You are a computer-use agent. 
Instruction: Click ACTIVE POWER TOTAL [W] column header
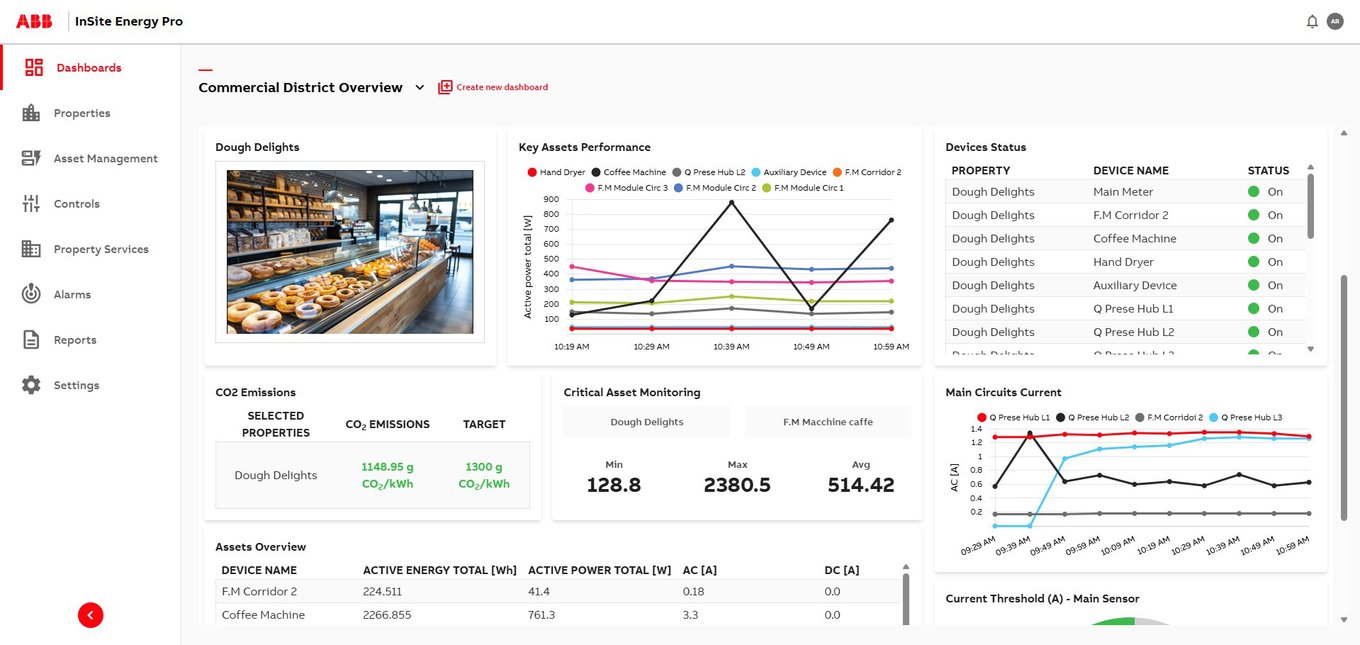pos(599,570)
